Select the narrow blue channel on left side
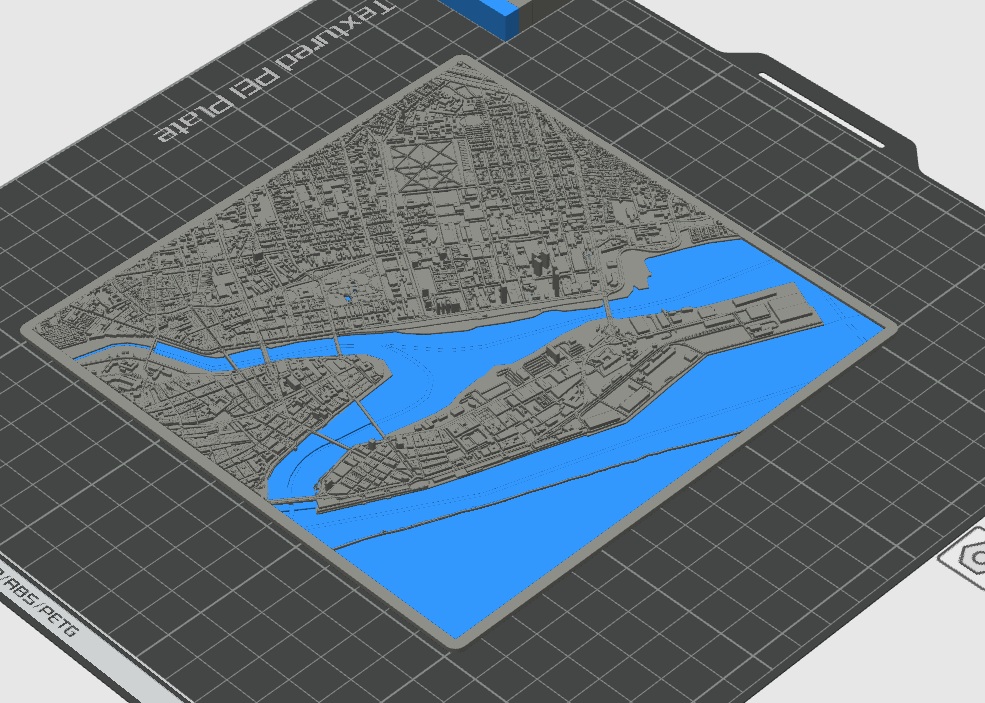The image size is (985, 703). 120,350
